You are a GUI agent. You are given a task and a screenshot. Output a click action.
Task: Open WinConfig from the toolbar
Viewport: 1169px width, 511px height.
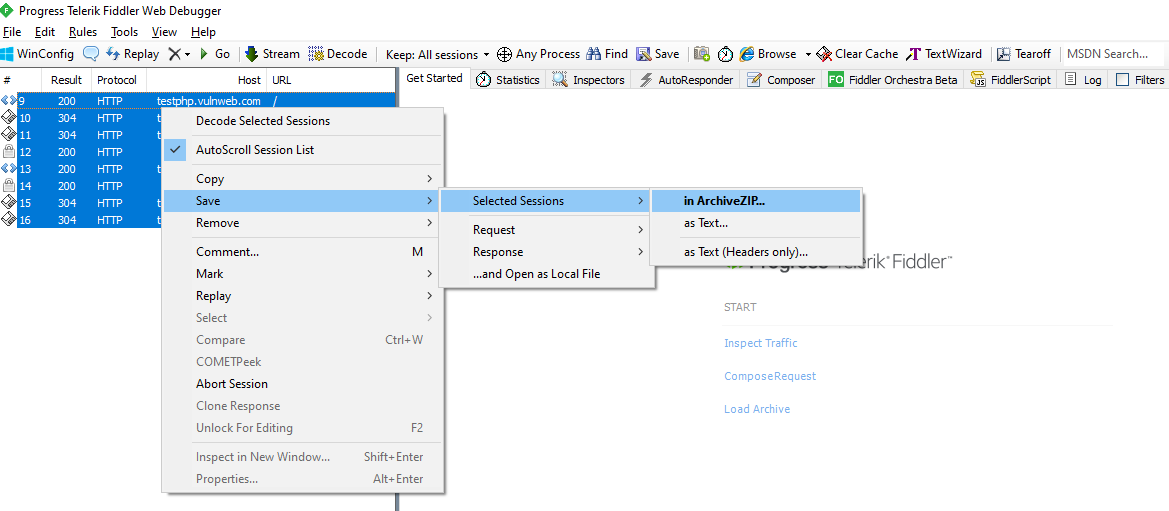[37, 54]
